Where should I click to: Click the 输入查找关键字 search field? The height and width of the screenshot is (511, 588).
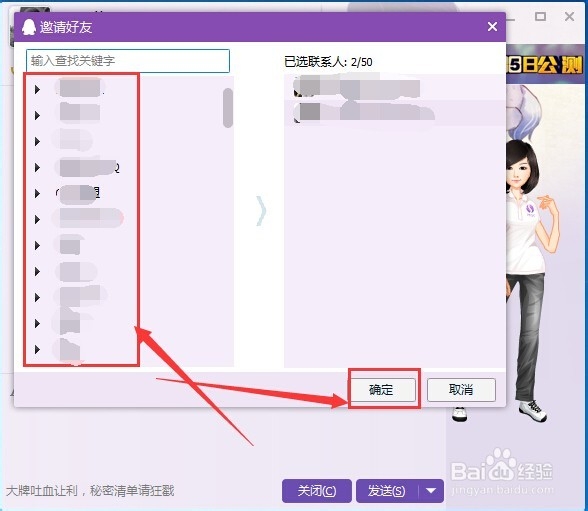128,61
